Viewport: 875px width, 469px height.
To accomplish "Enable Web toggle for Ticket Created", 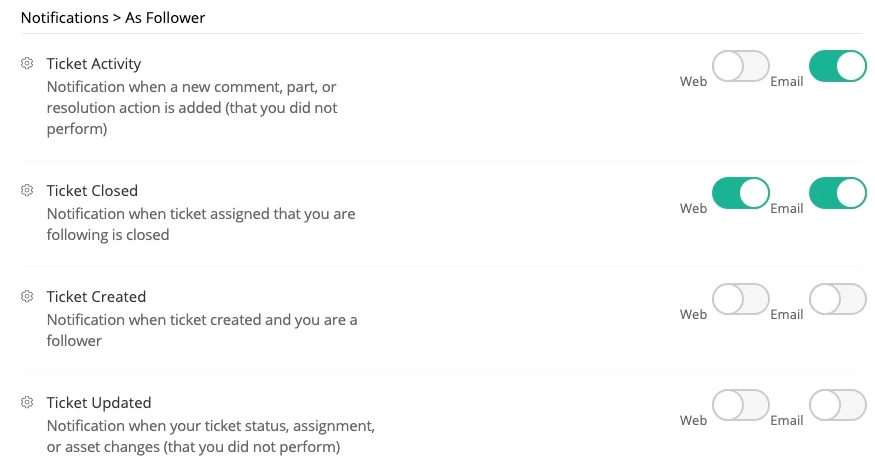I will tap(740, 299).
